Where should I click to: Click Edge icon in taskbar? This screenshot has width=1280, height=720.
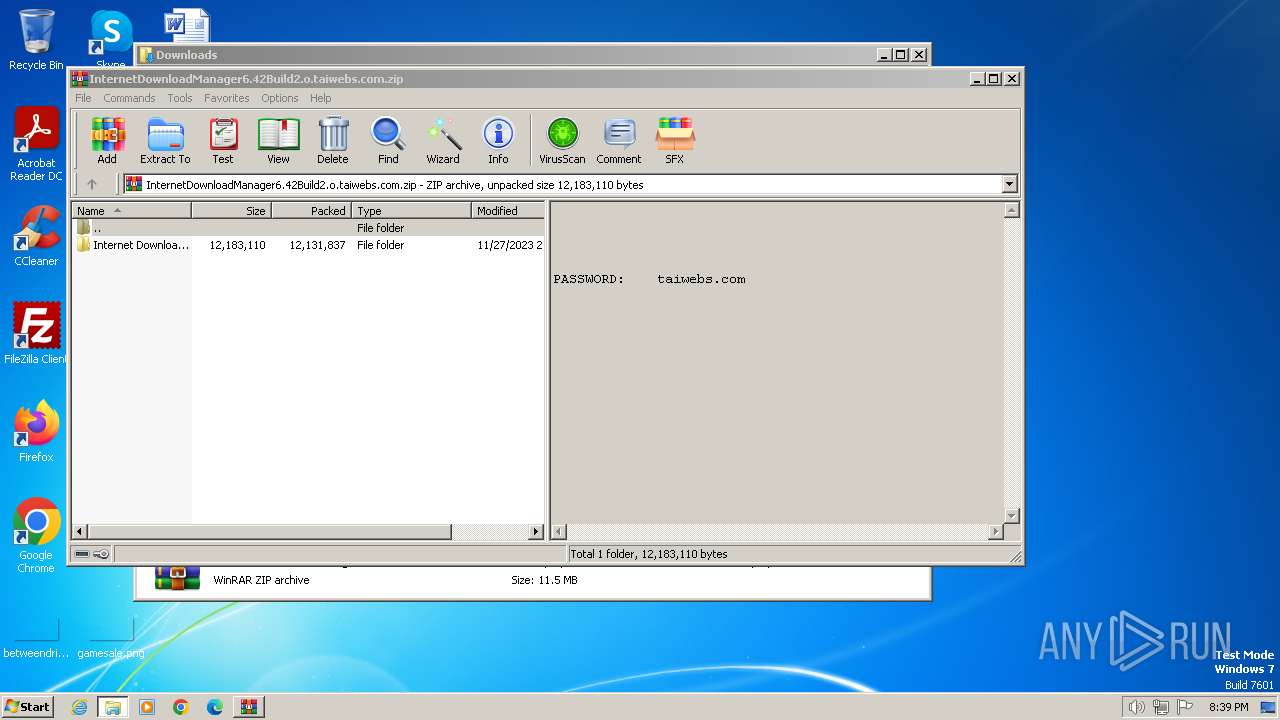(215, 707)
